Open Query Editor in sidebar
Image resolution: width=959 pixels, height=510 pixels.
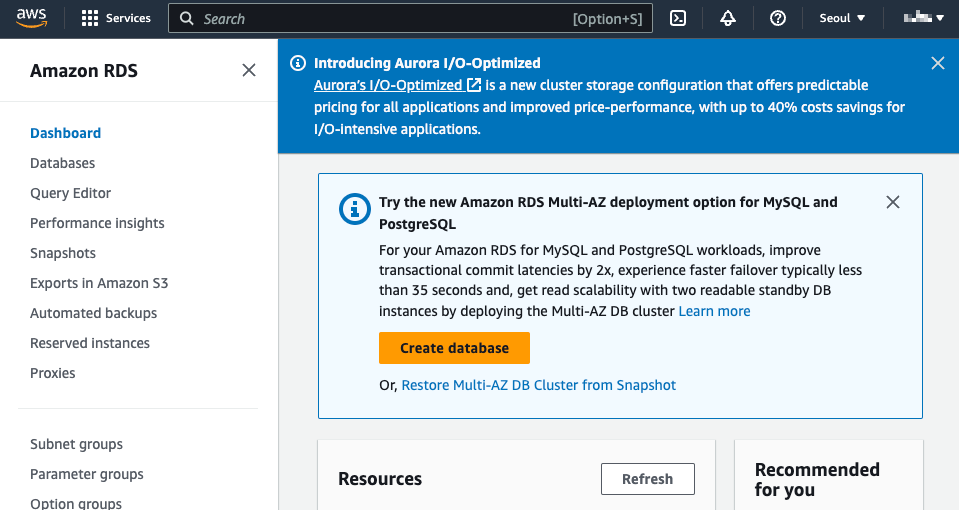pyautogui.click(x=70, y=193)
